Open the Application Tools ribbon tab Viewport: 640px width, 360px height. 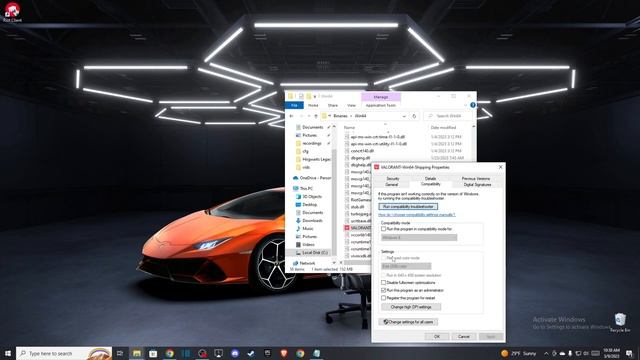[381, 105]
